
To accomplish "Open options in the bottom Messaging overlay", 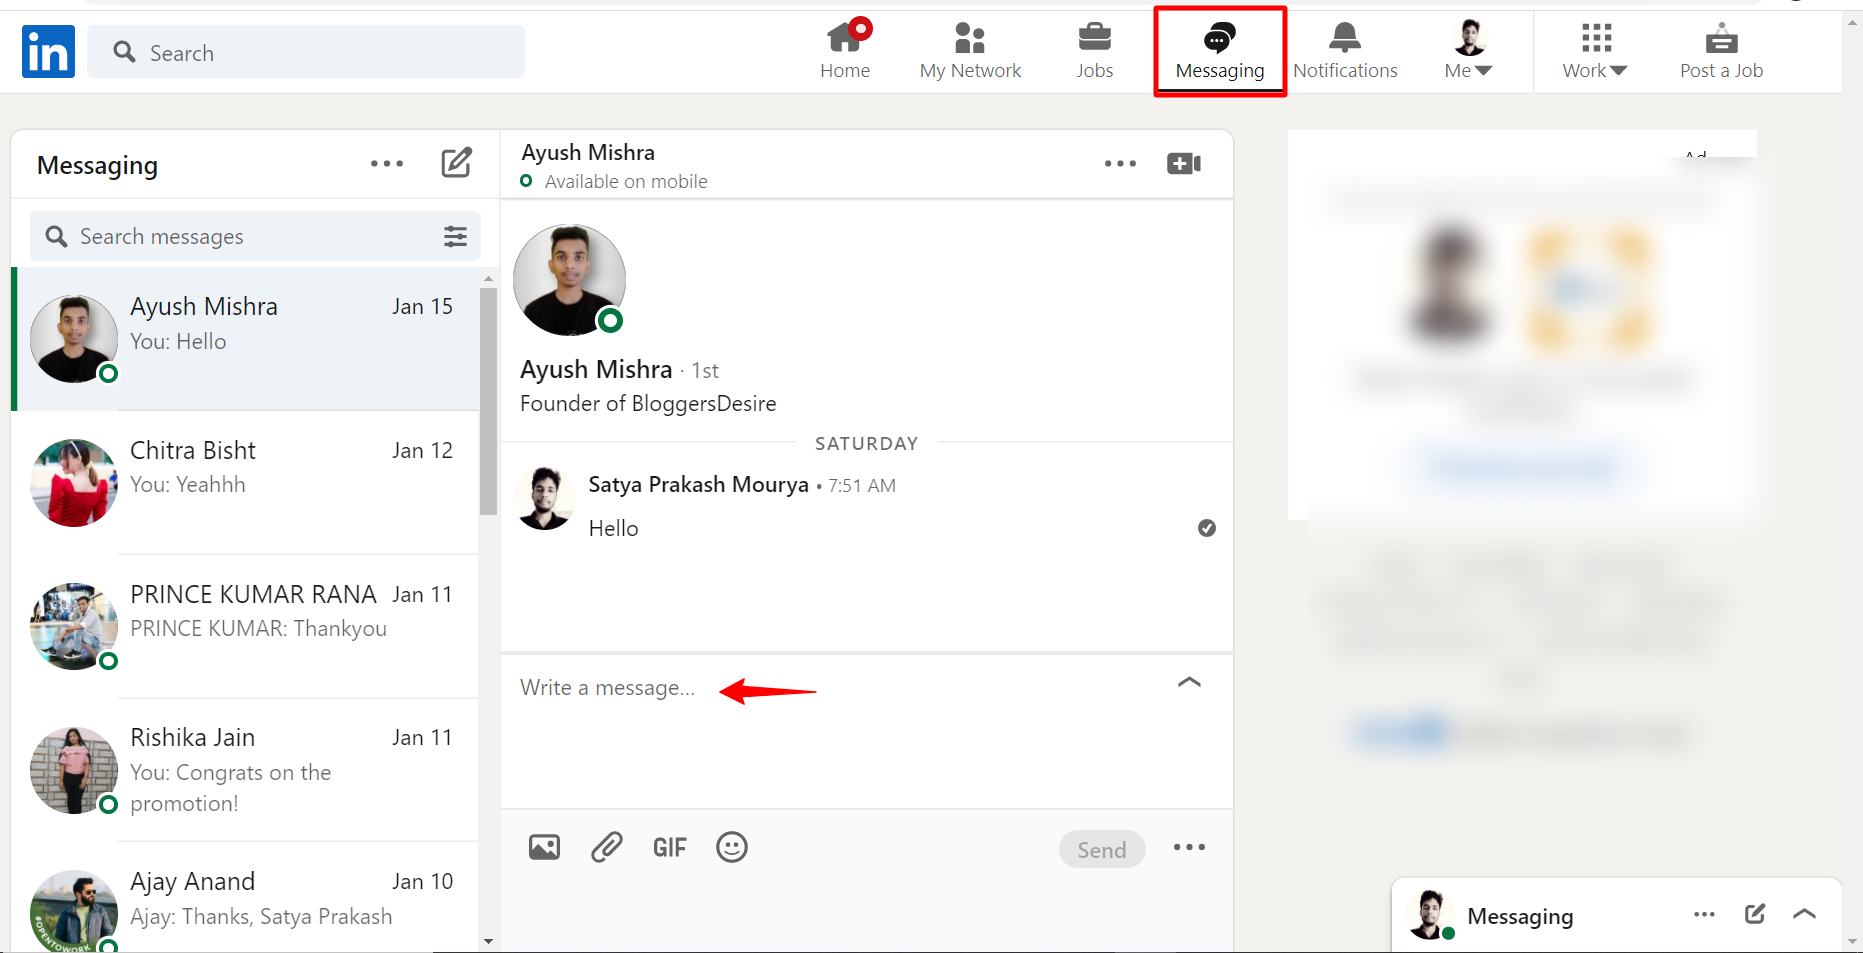I will coord(1705,914).
